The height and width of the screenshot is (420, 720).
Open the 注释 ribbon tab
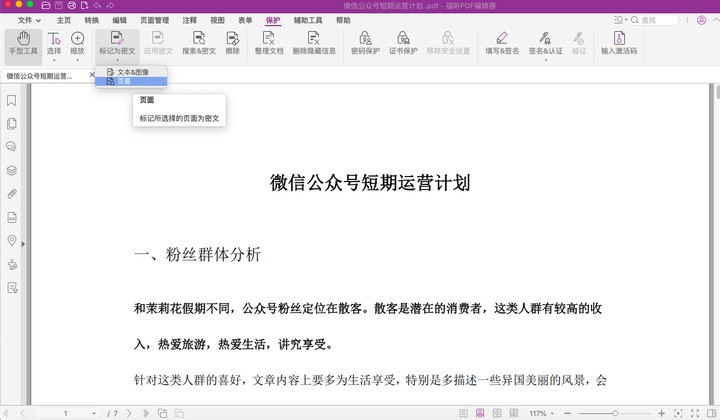tap(189, 20)
